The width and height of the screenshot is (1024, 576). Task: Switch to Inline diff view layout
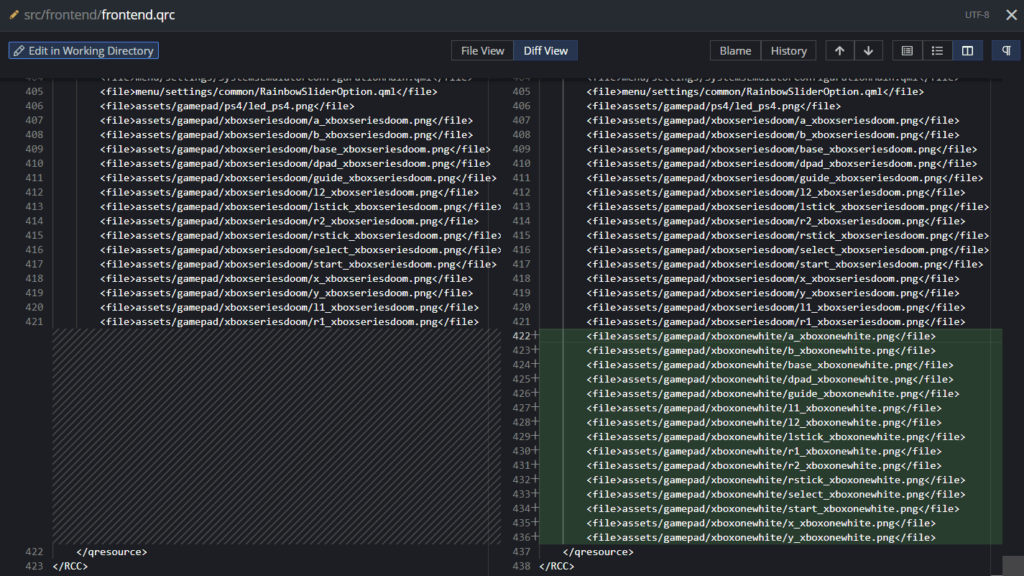937,51
